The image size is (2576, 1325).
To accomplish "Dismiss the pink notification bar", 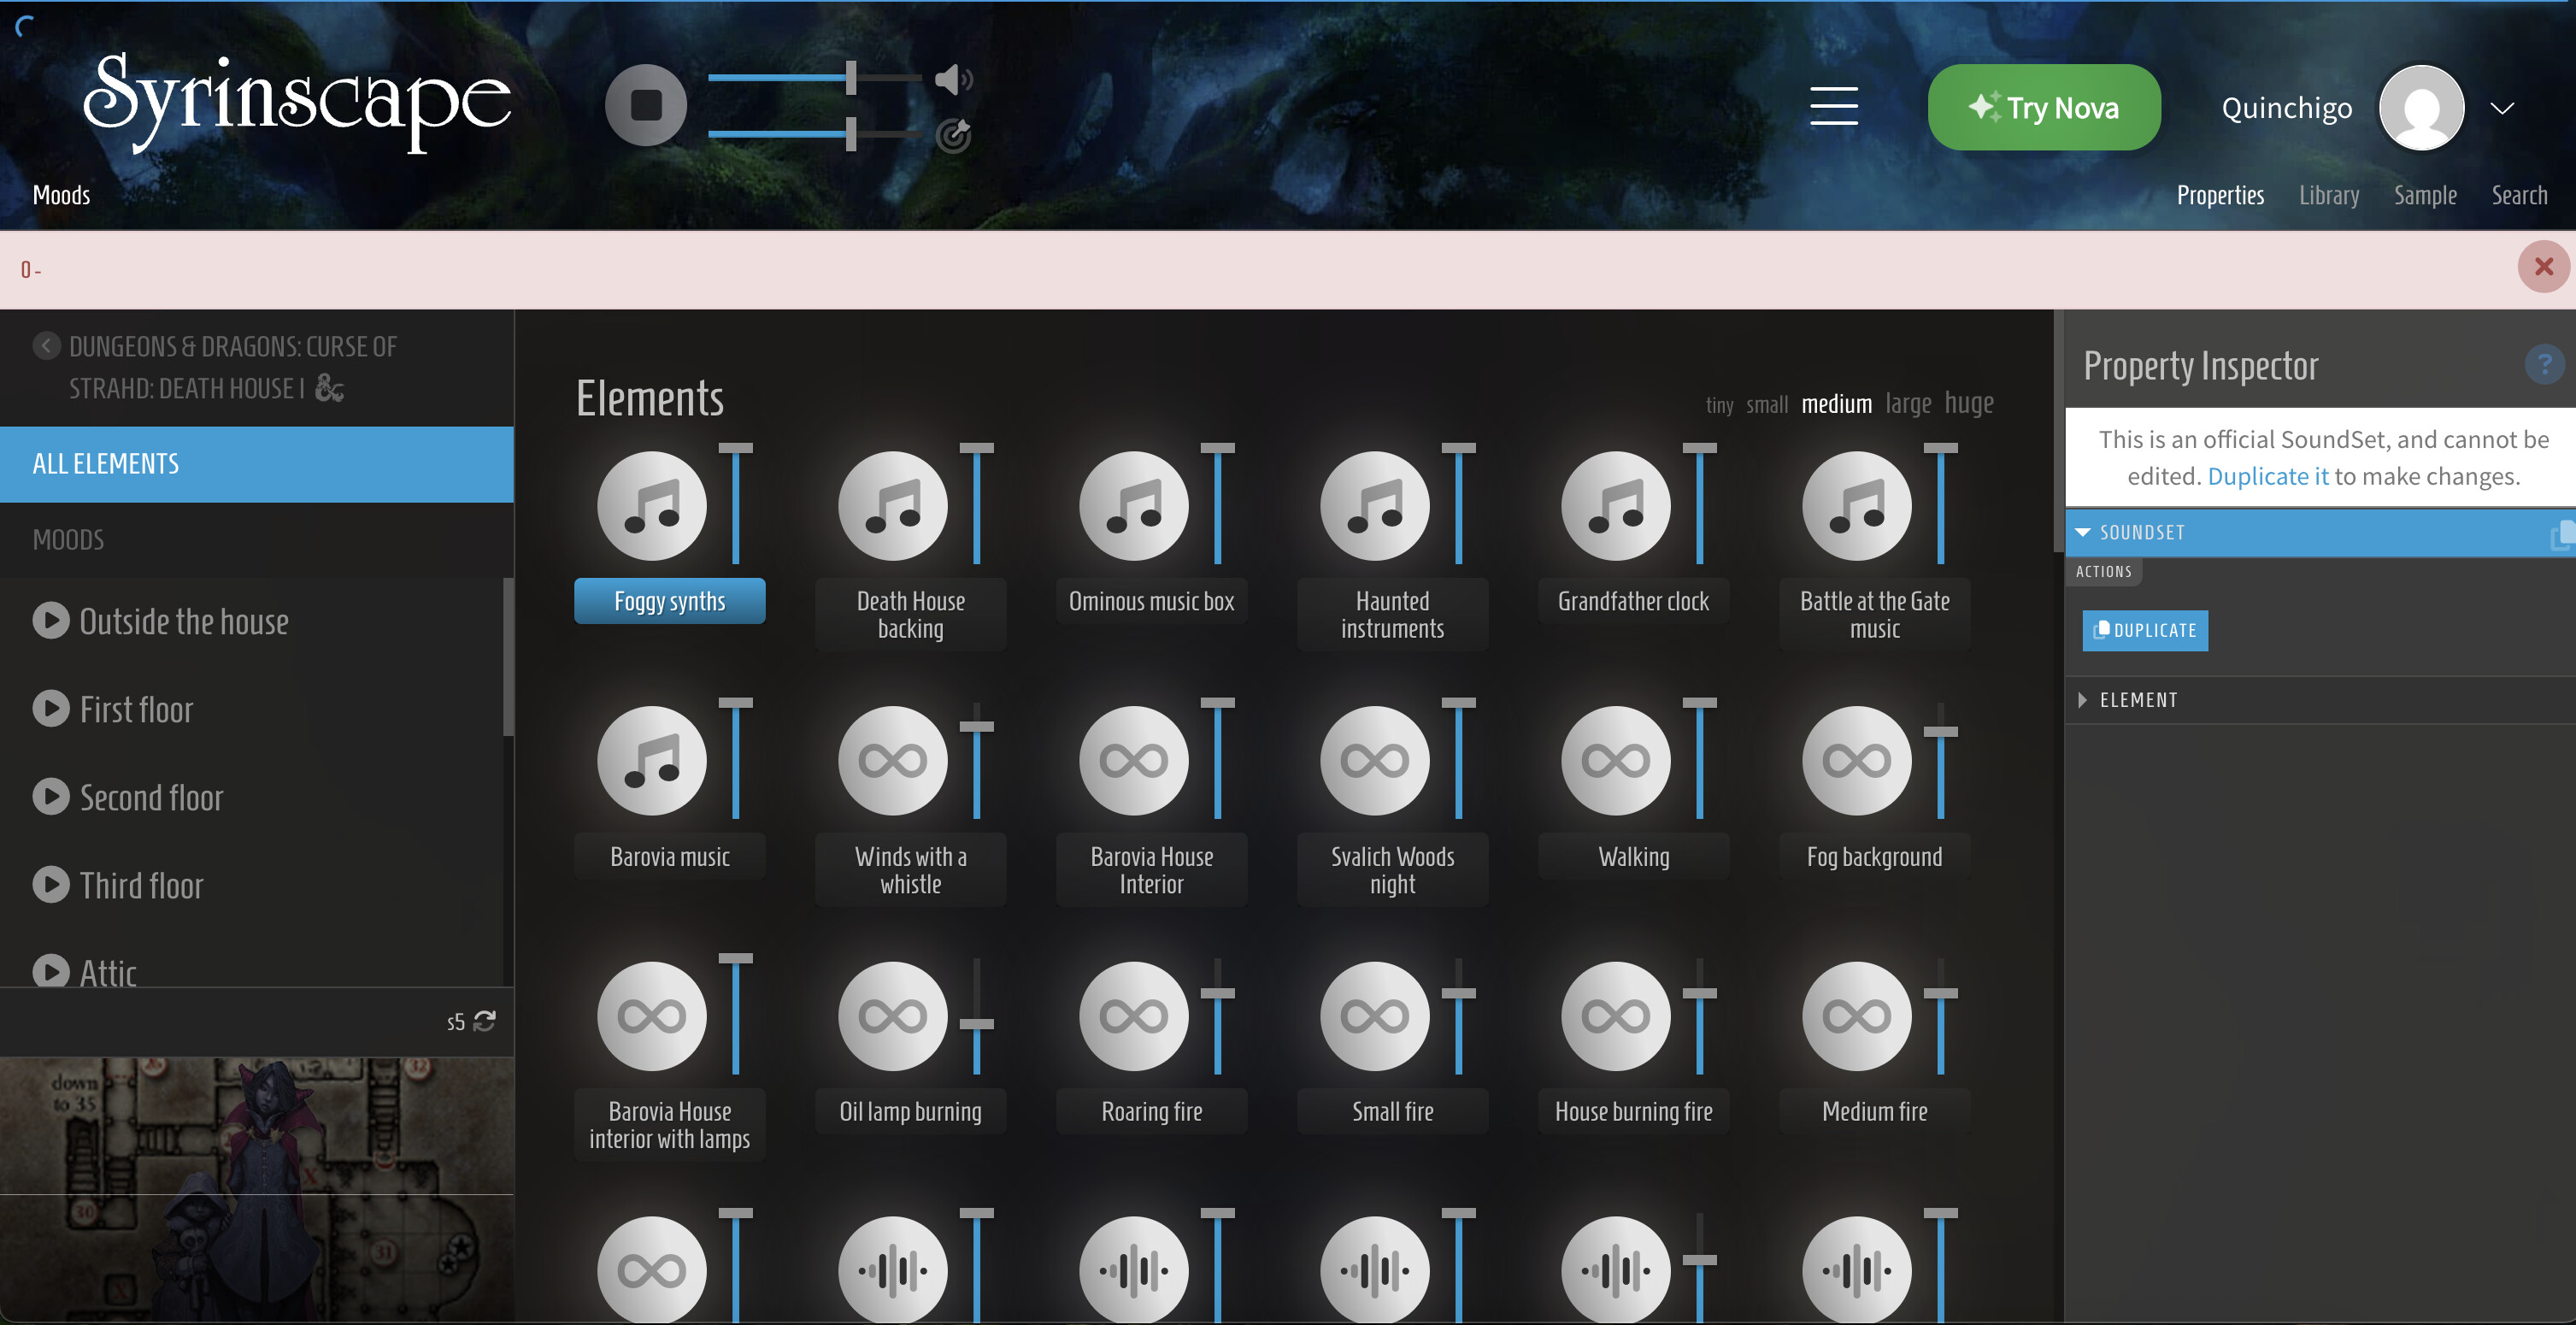I will point(2543,267).
